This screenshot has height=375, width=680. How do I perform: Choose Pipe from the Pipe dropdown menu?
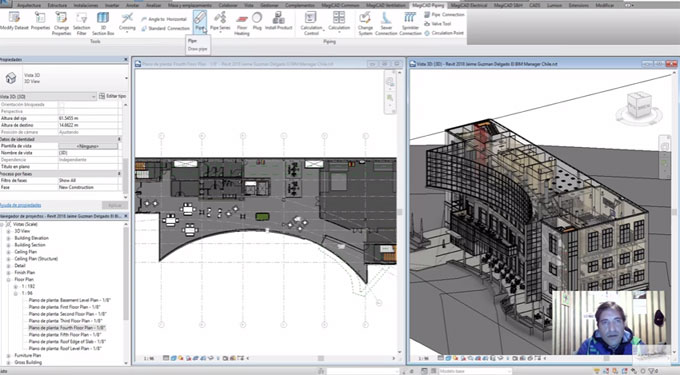(x=193, y=41)
